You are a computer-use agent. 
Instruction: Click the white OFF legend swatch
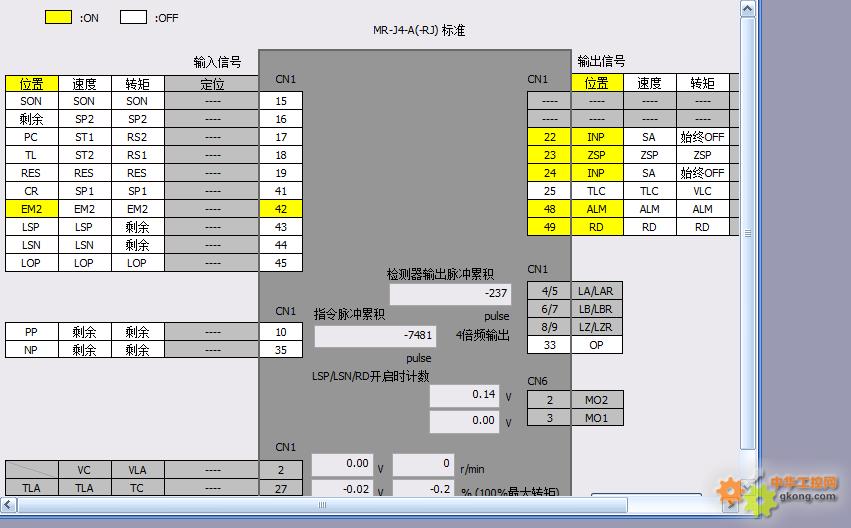coord(133,17)
